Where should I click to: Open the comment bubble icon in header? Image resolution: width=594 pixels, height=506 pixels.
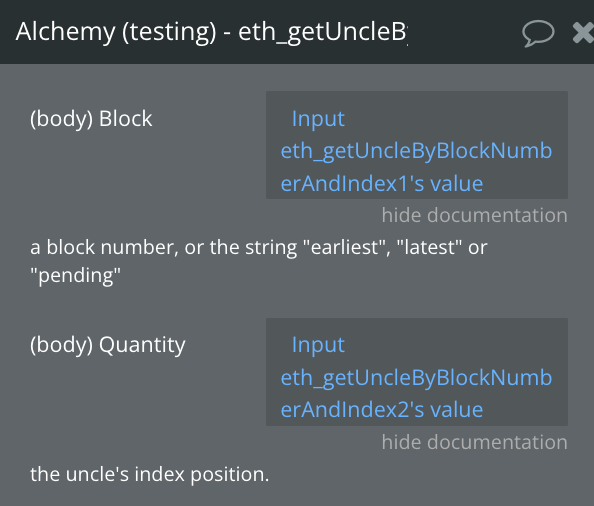point(538,33)
